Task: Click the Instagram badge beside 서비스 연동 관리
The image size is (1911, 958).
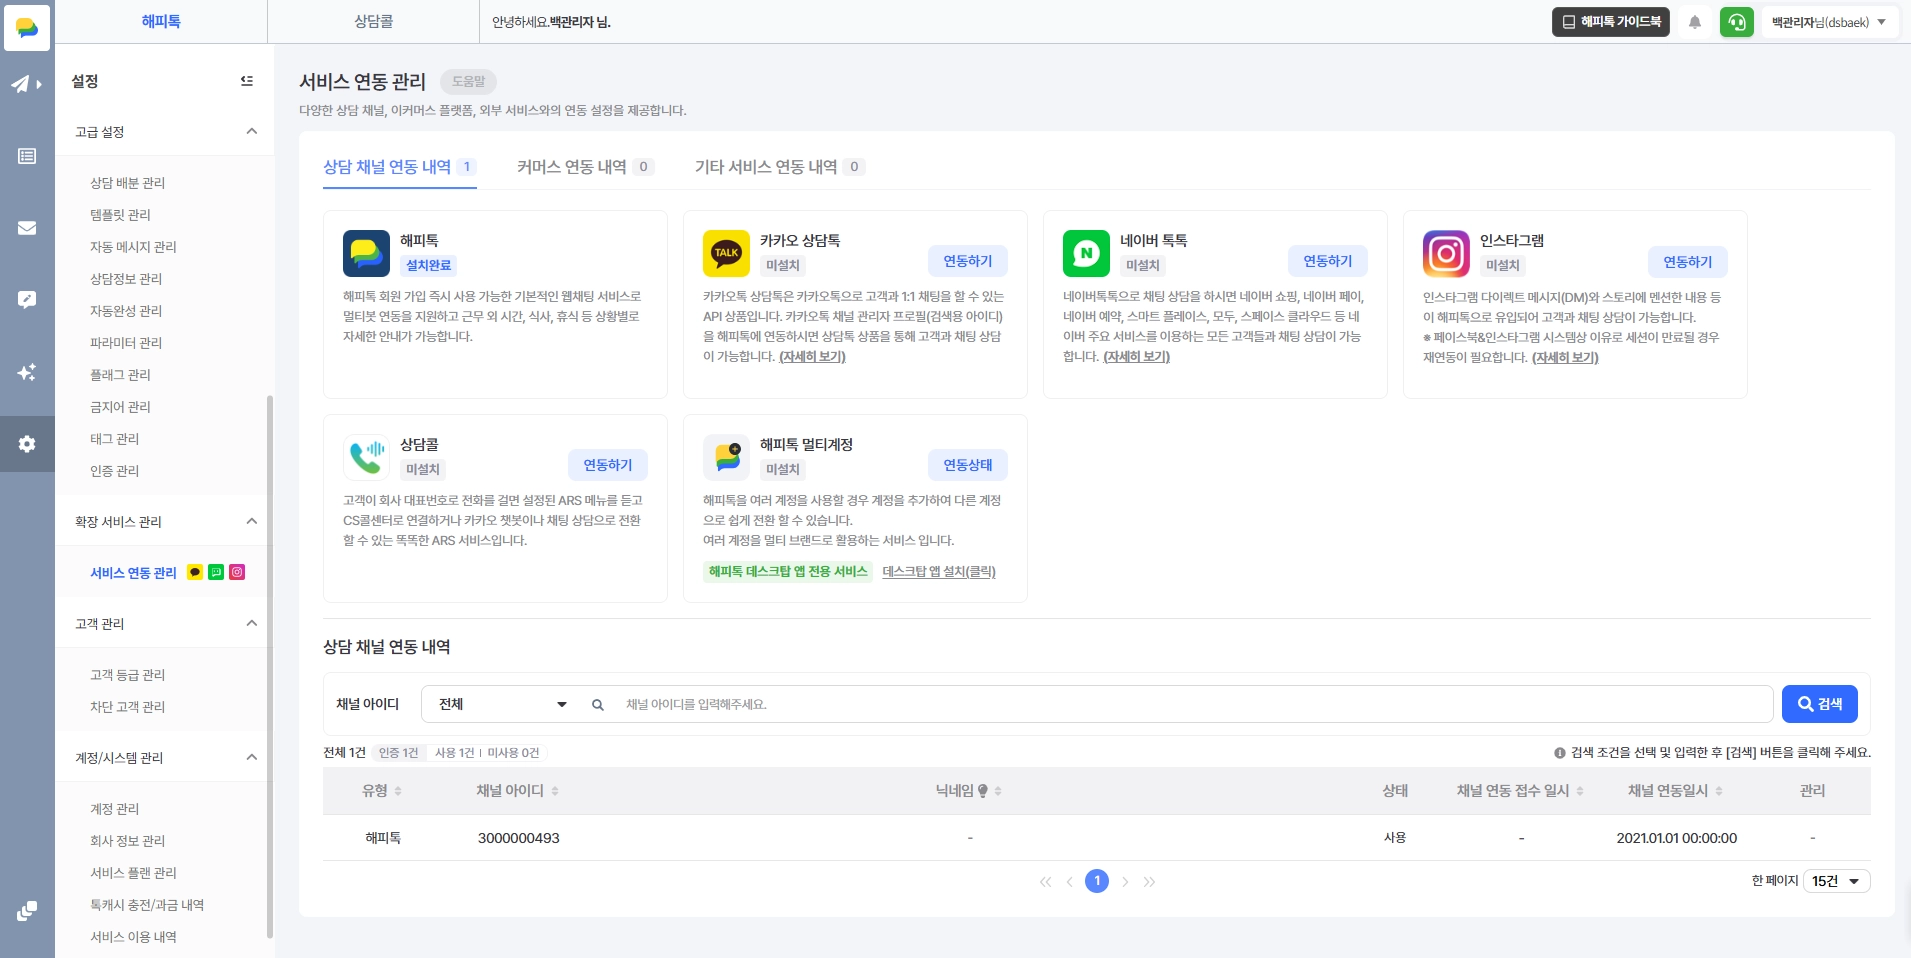Action: tap(237, 572)
